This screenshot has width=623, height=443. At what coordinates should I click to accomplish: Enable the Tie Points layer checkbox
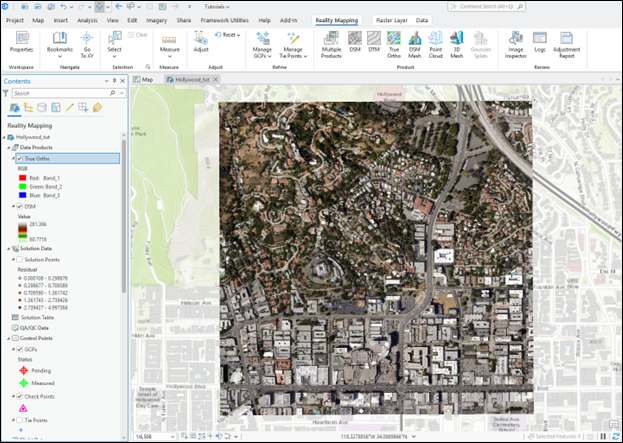[19, 420]
